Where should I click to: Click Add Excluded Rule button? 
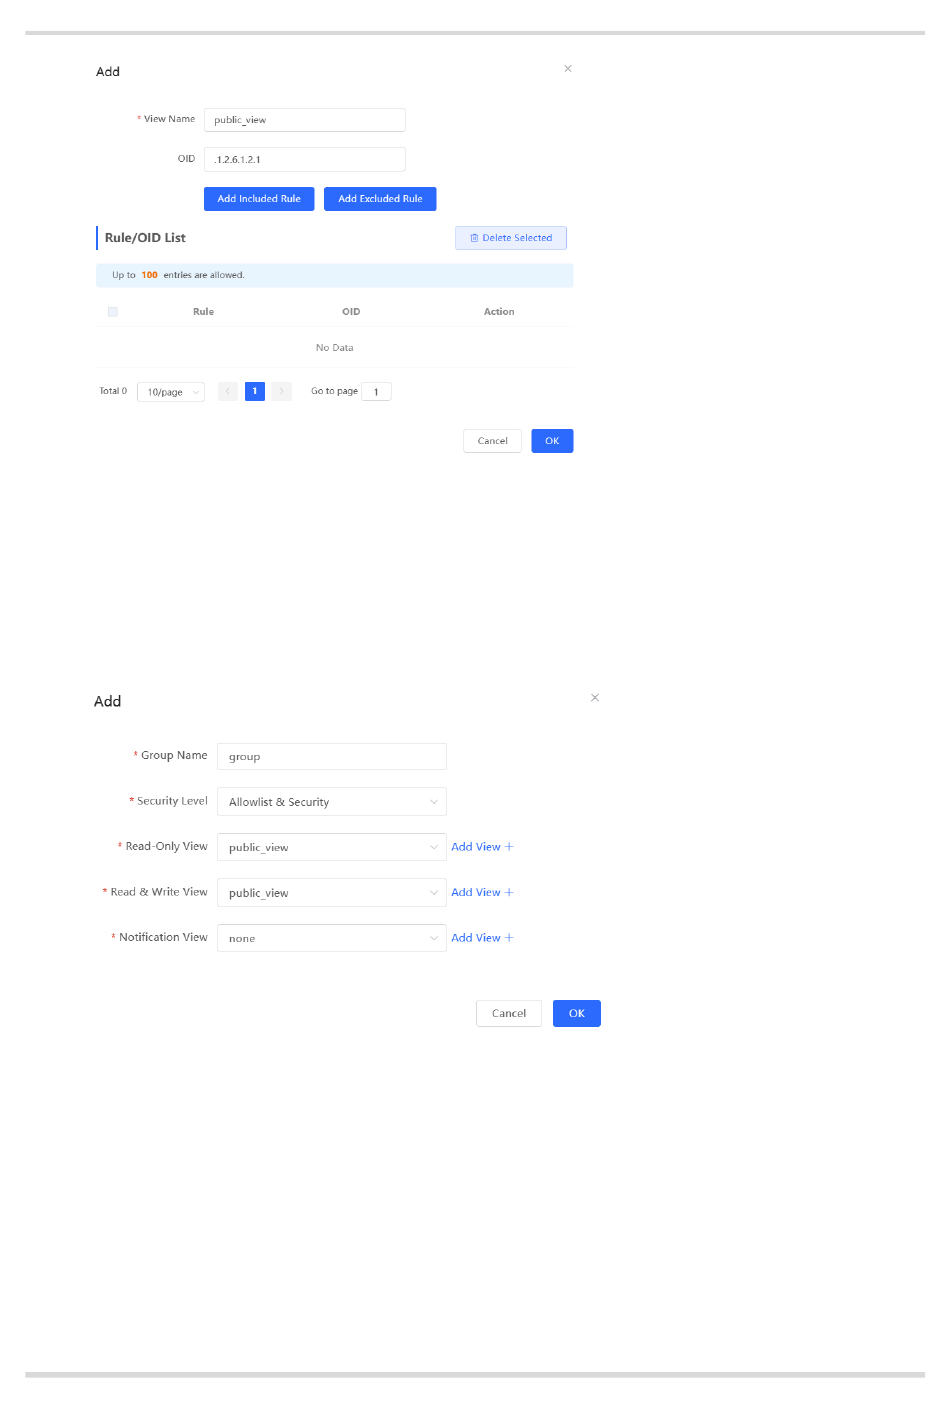(x=380, y=199)
